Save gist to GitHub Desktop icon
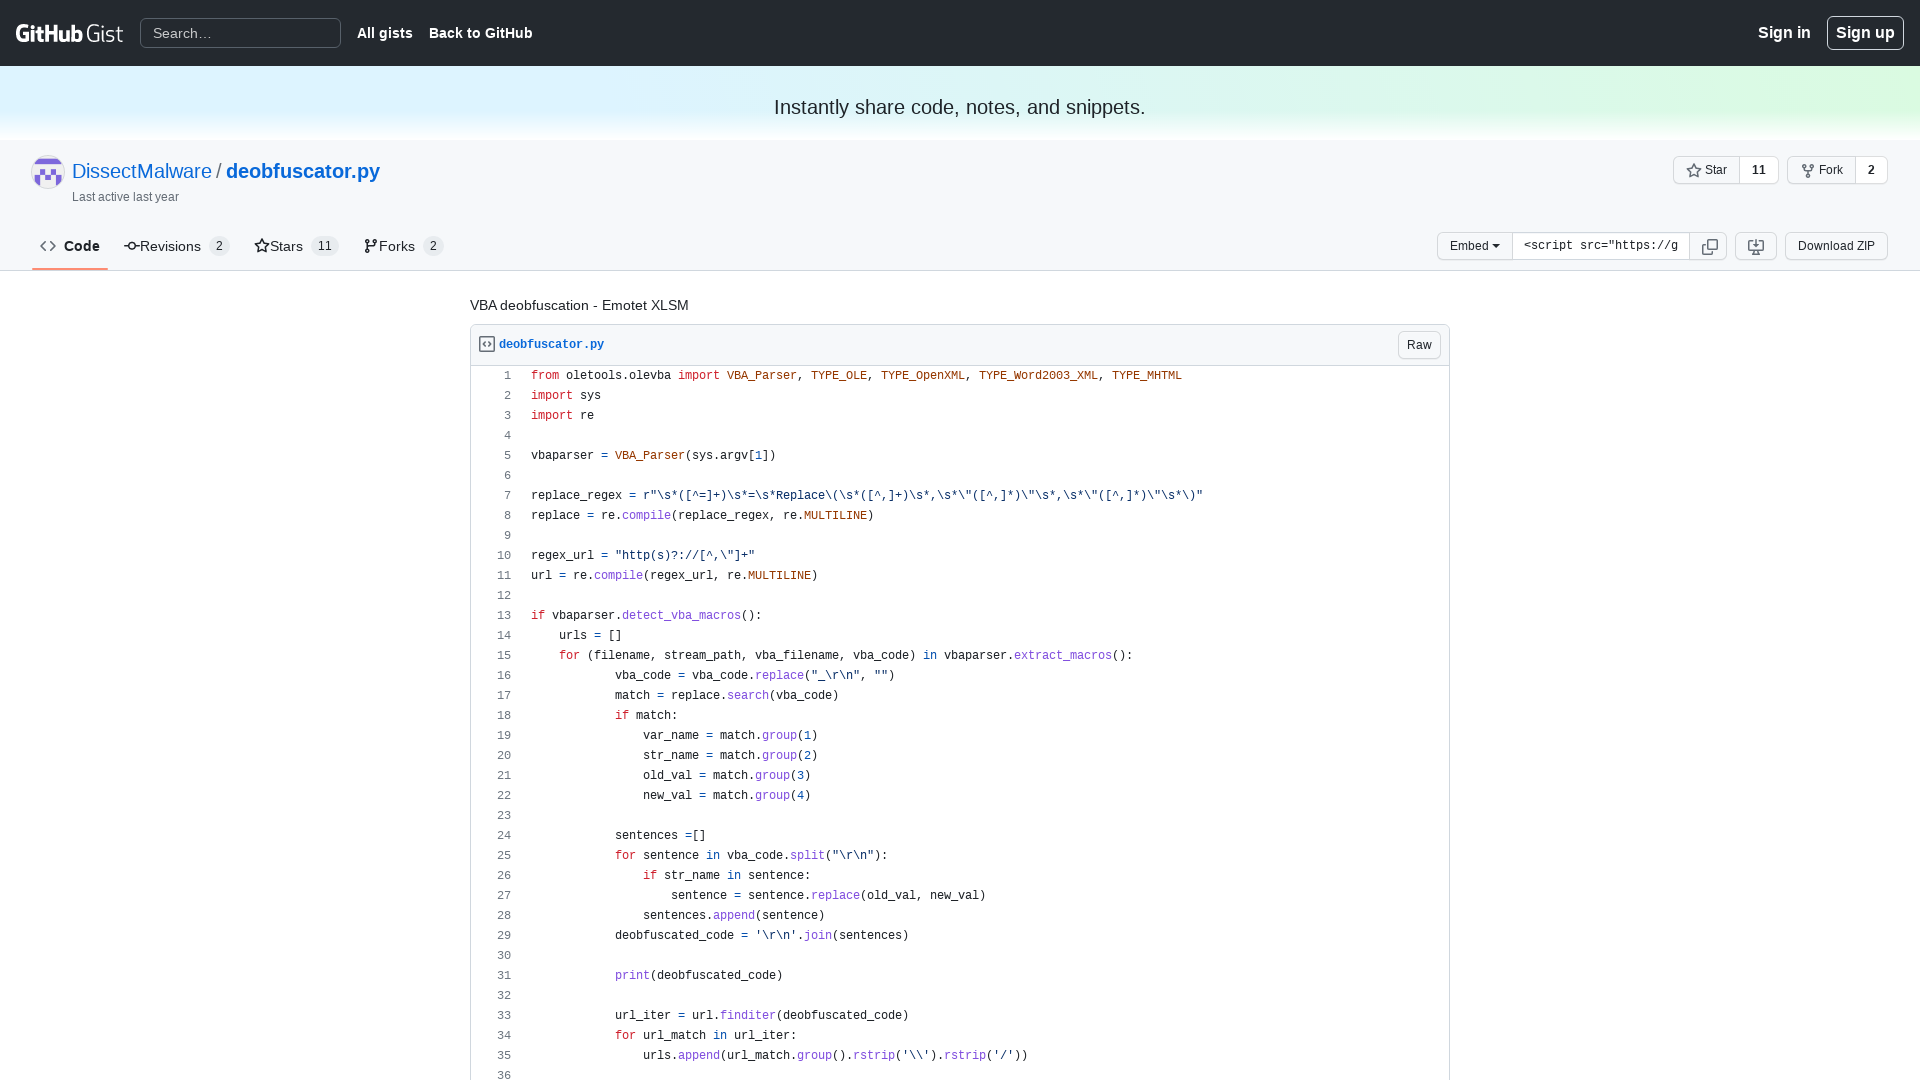Screen dimensions: 1920x1080 click(1755, 246)
